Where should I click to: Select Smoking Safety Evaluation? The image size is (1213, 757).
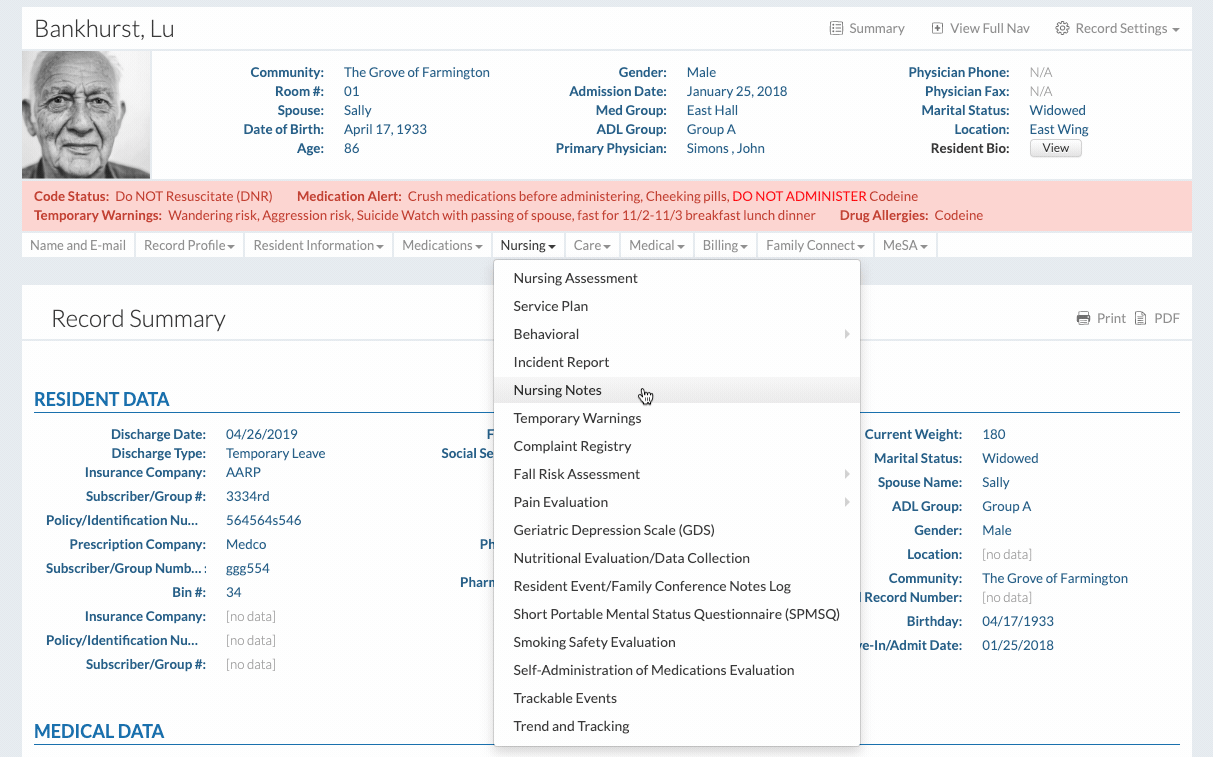tap(594, 642)
